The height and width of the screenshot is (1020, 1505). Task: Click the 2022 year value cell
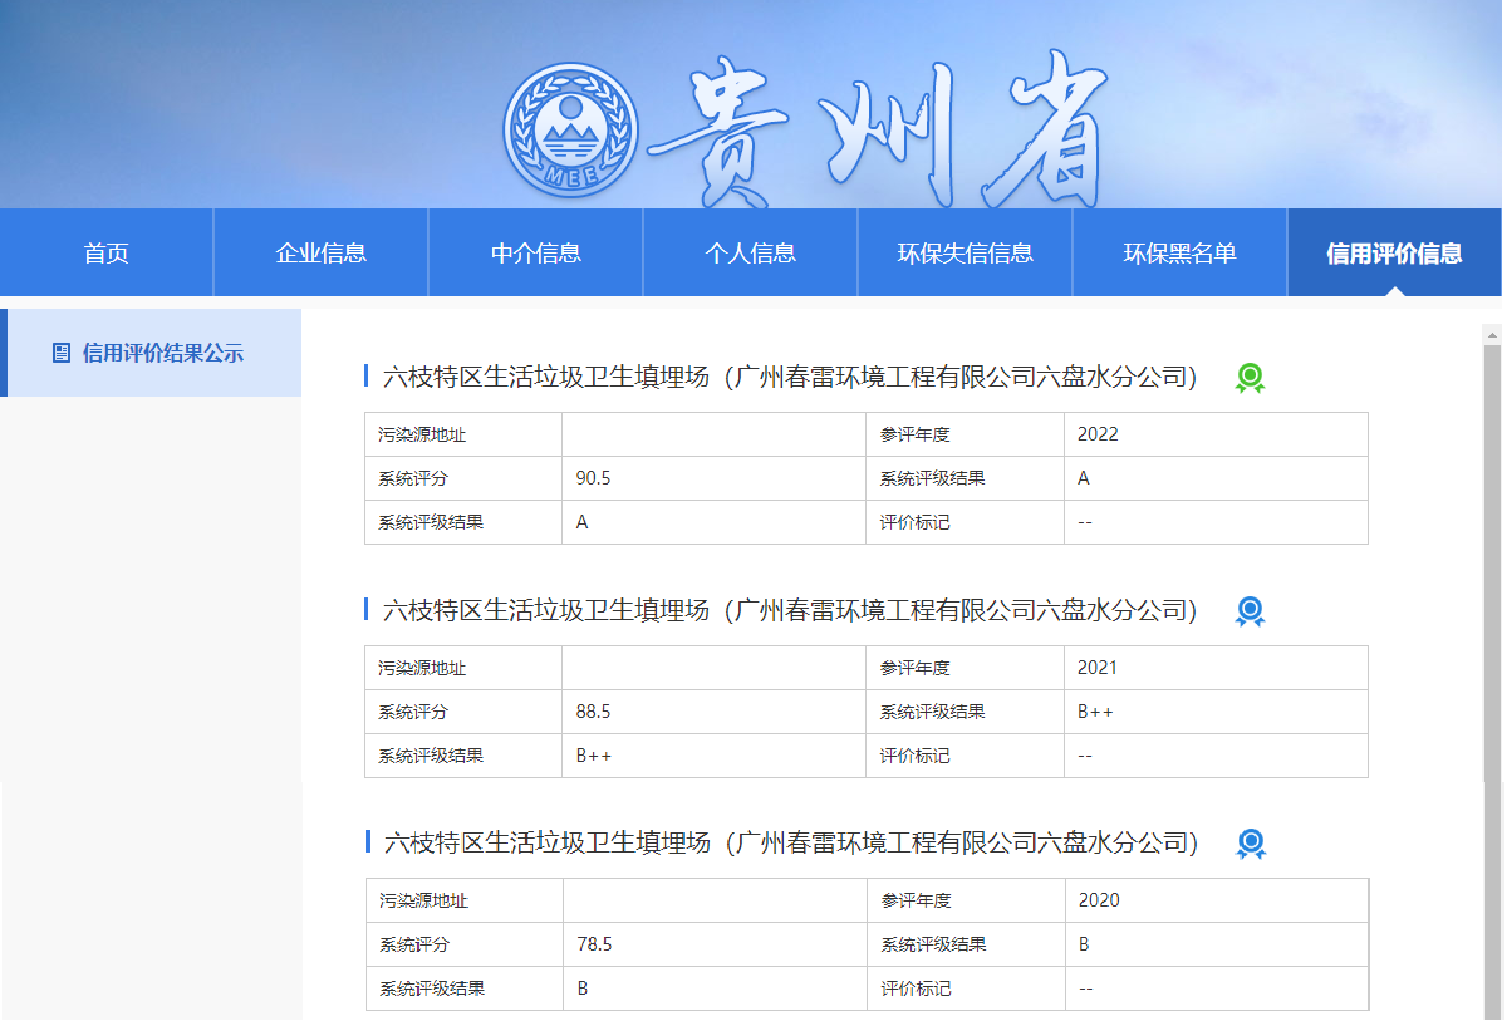pyautogui.click(x=1216, y=434)
